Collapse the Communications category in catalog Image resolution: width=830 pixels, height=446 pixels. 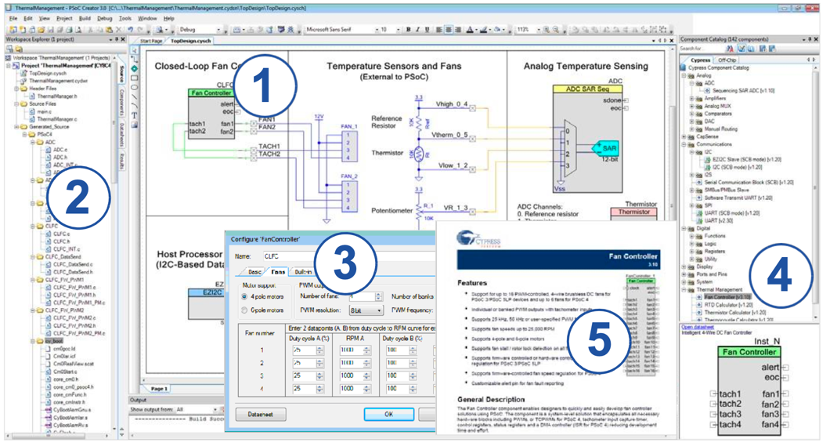coord(684,144)
